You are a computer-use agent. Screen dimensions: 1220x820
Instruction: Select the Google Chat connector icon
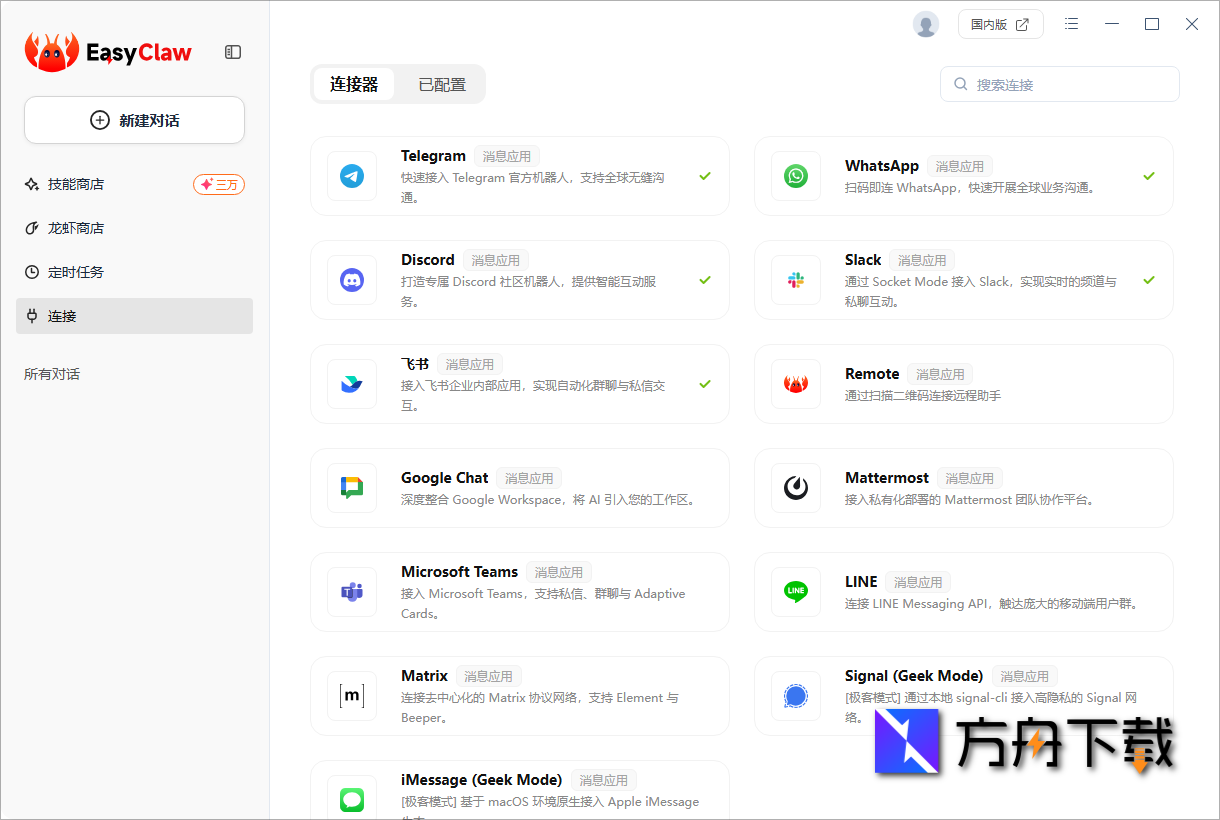pos(352,488)
